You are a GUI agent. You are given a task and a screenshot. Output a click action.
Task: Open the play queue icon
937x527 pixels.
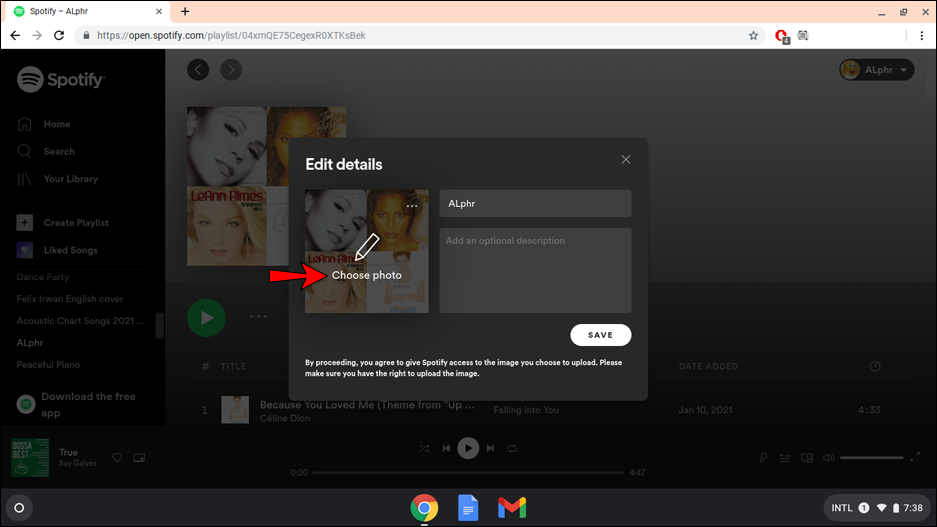pyautogui.click(x=785, y=458)
